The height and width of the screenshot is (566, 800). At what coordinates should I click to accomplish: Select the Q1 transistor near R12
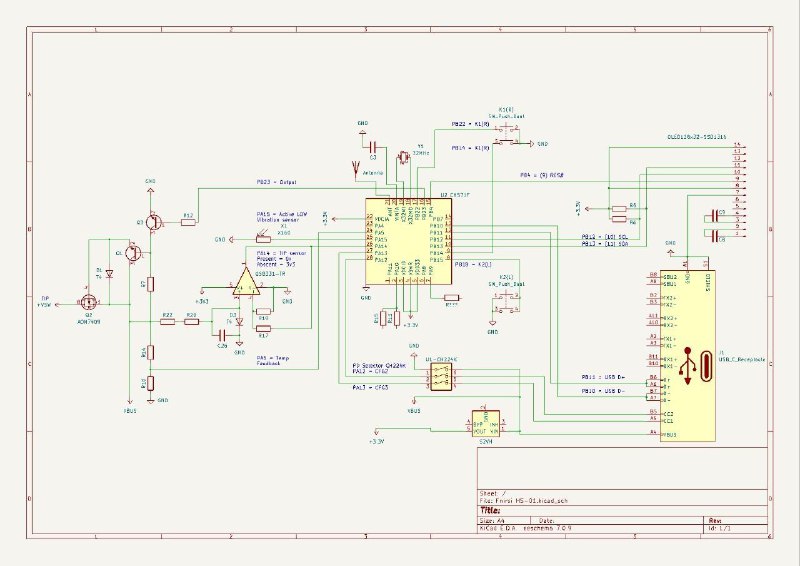[152, 222]
